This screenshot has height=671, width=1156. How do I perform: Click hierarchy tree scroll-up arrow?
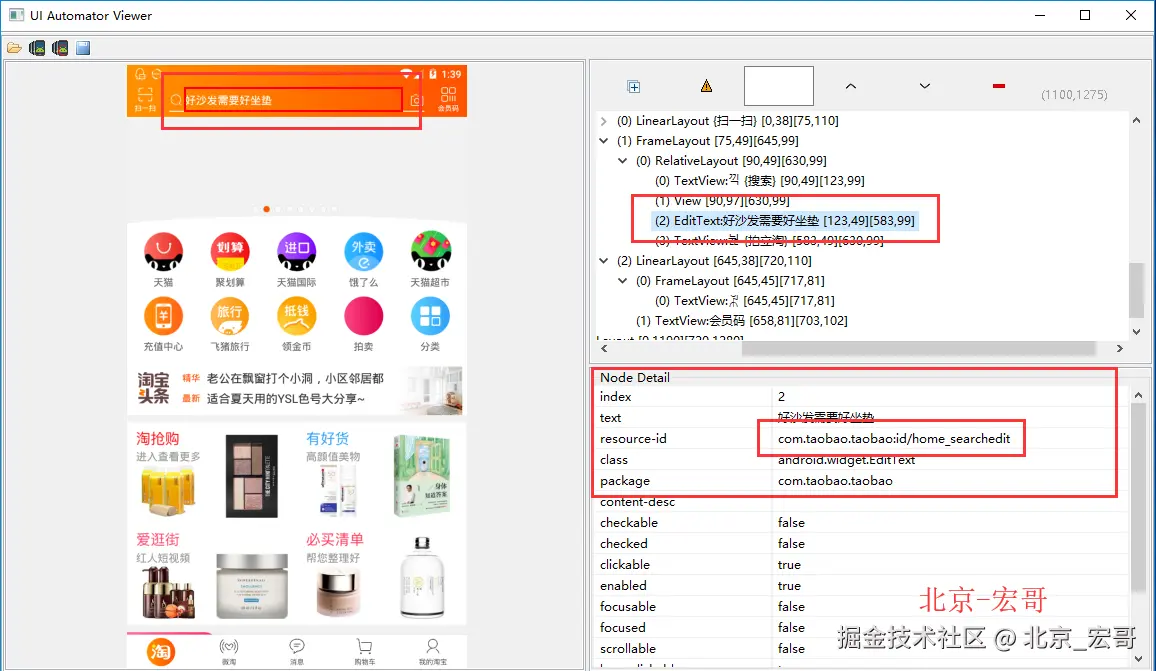point(1136,121)
